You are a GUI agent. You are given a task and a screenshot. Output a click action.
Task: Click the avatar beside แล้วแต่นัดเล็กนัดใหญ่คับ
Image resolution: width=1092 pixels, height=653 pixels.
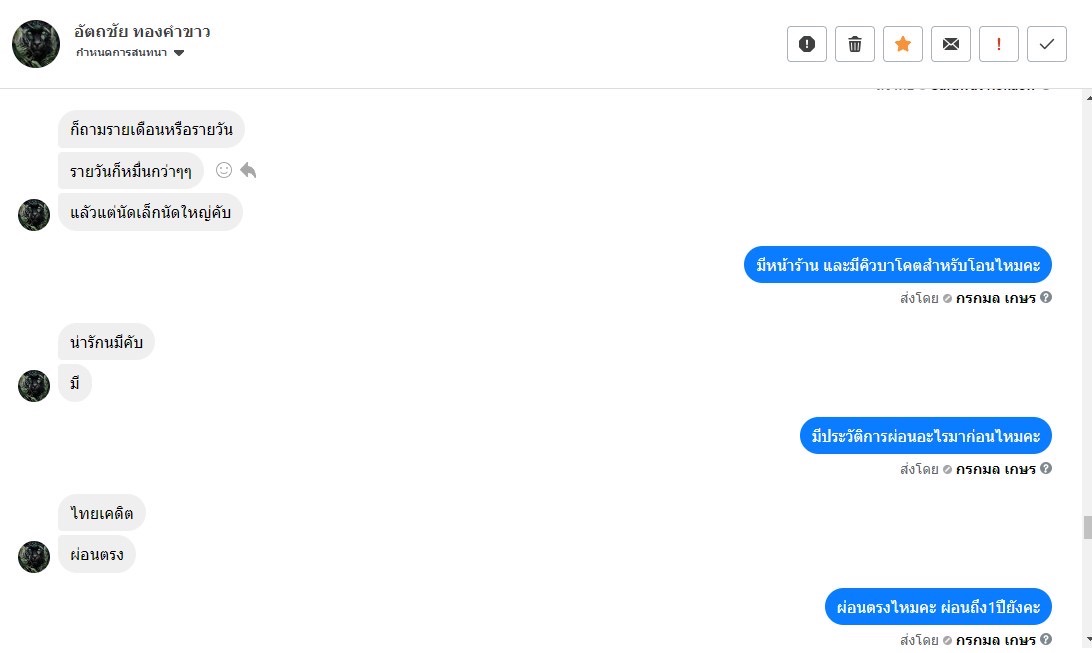tap(34, 215)
